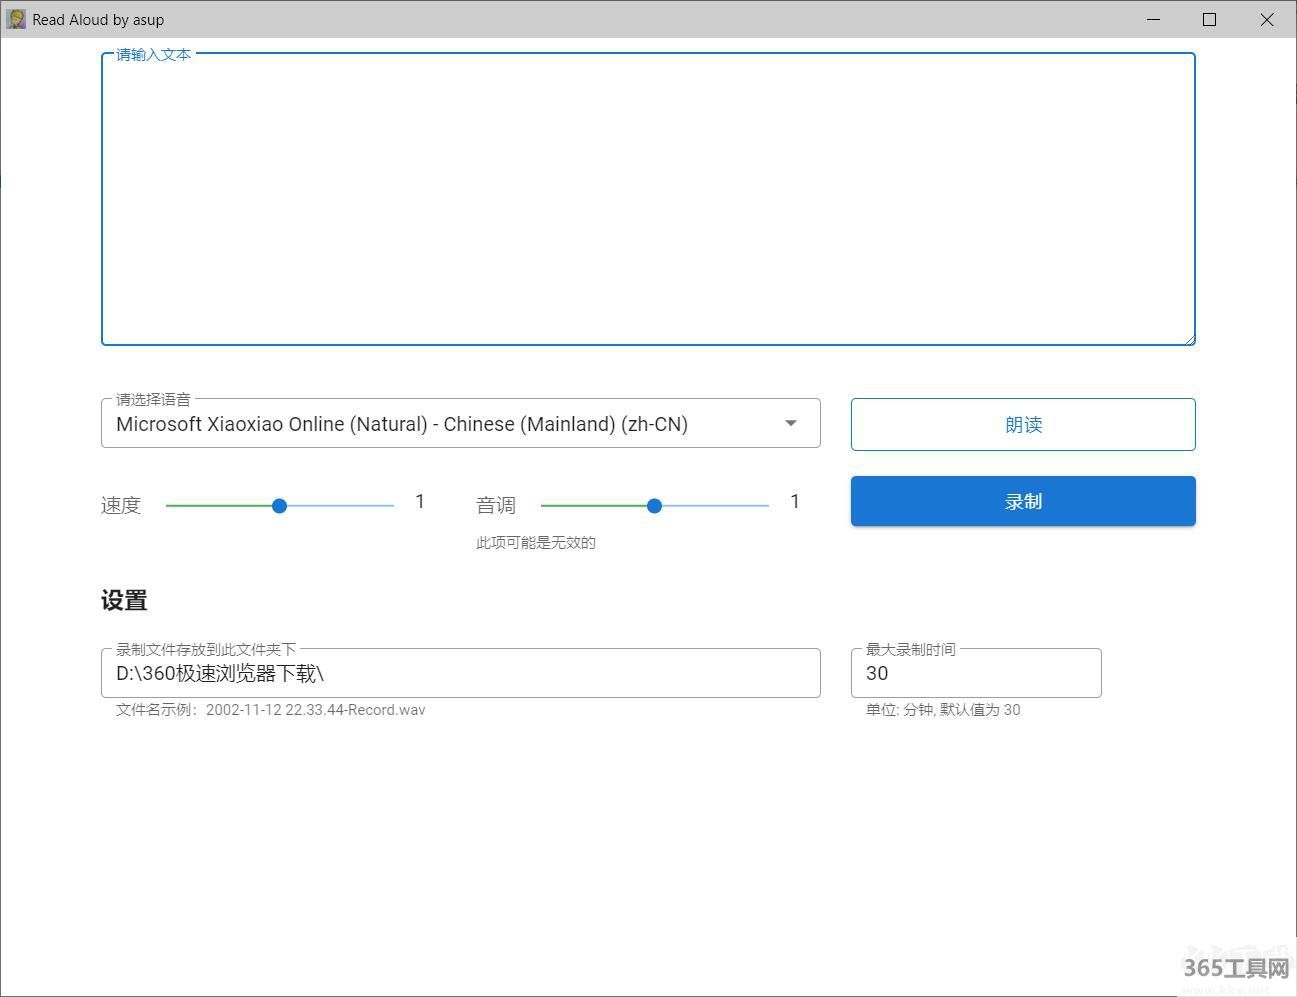Open the Microsoft Xiaoxiao voice selection box
Screen dimensions: 1297x997
(x=440, y=424)
